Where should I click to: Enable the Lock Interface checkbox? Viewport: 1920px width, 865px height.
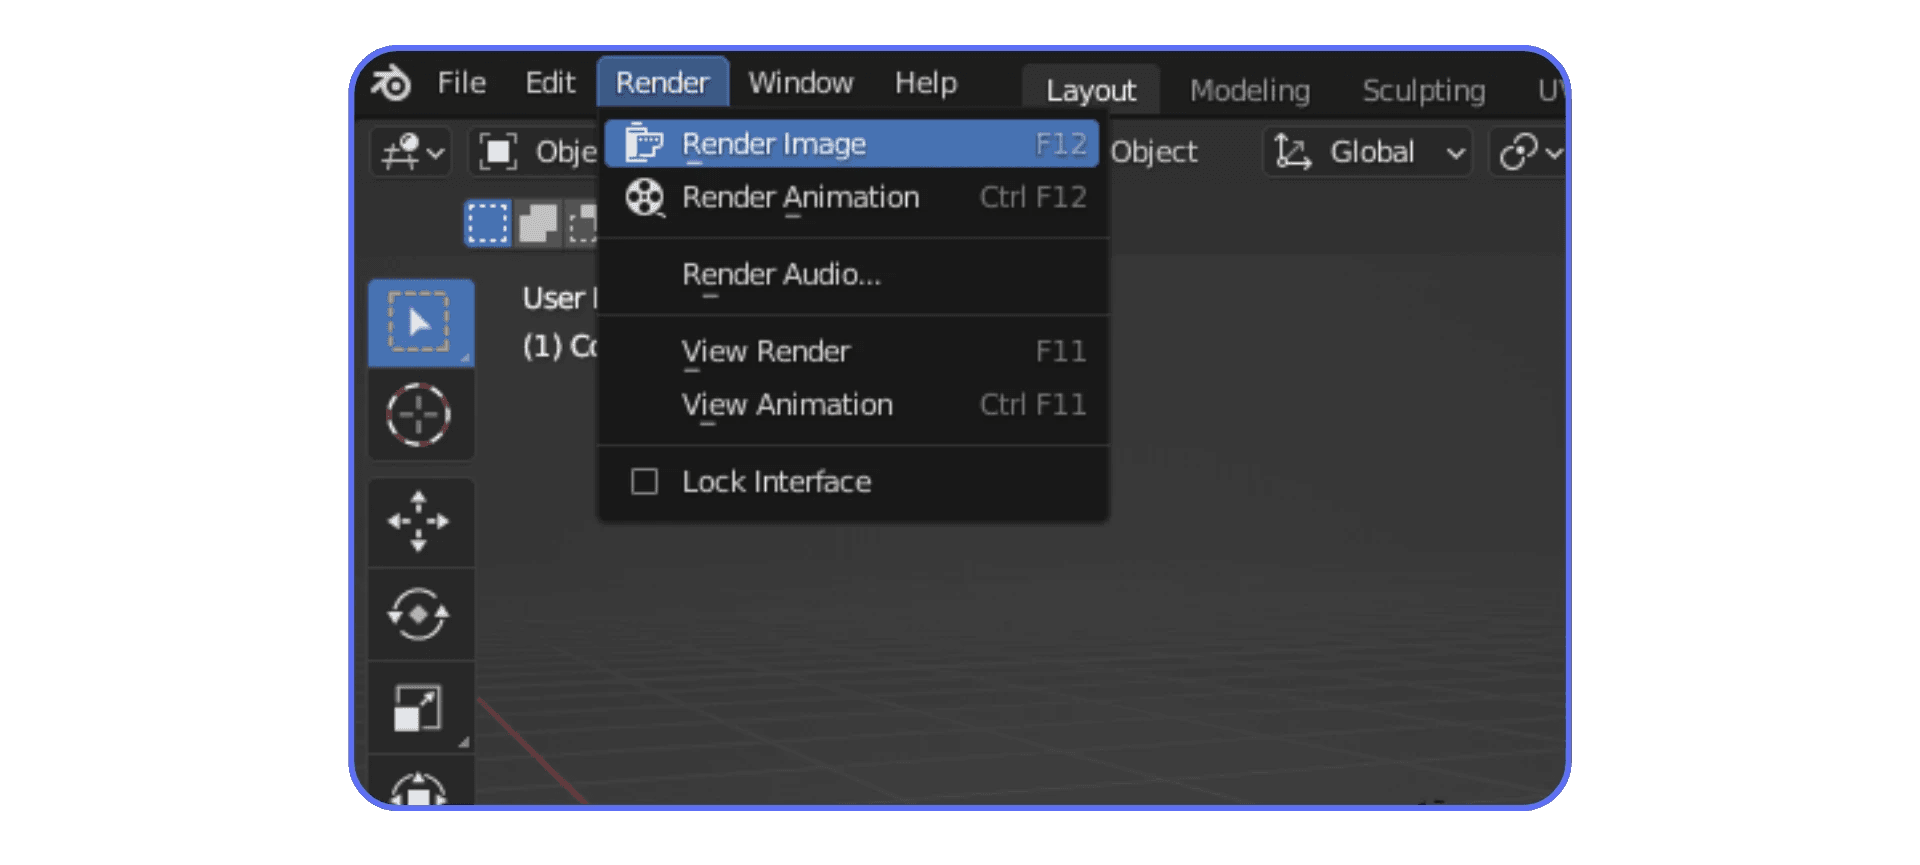point(645,482)
